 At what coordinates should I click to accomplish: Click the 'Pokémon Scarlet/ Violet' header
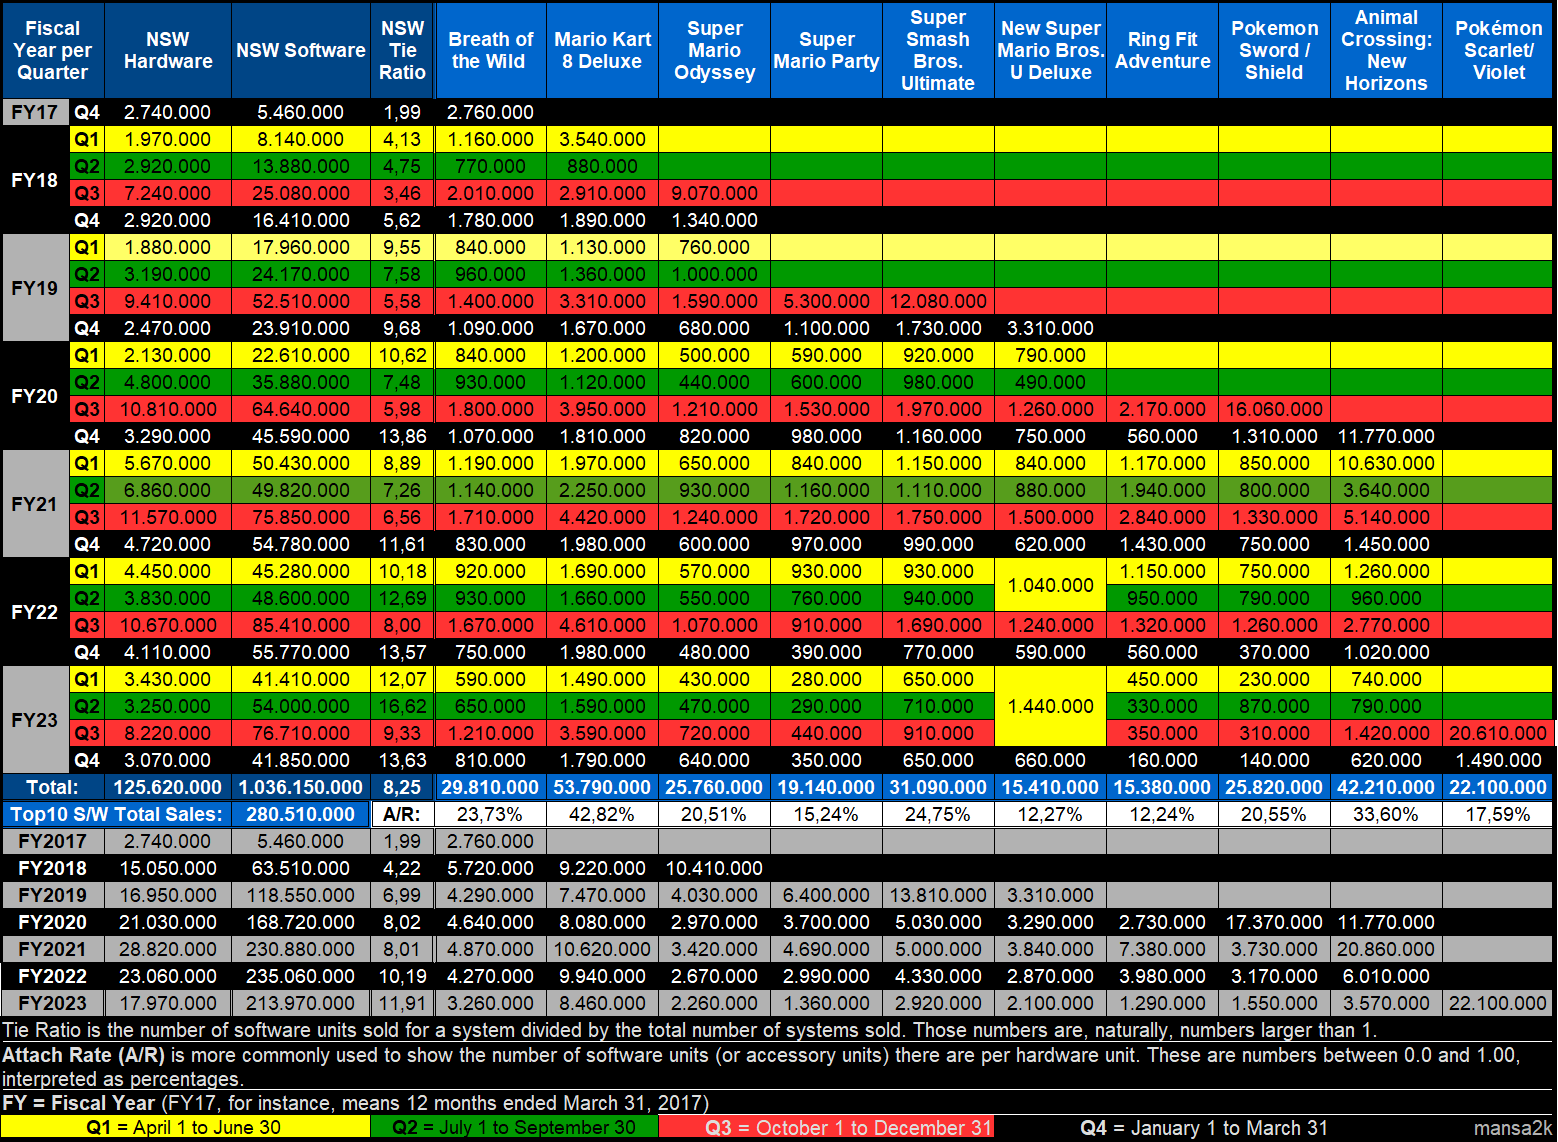pos(1499,50)
